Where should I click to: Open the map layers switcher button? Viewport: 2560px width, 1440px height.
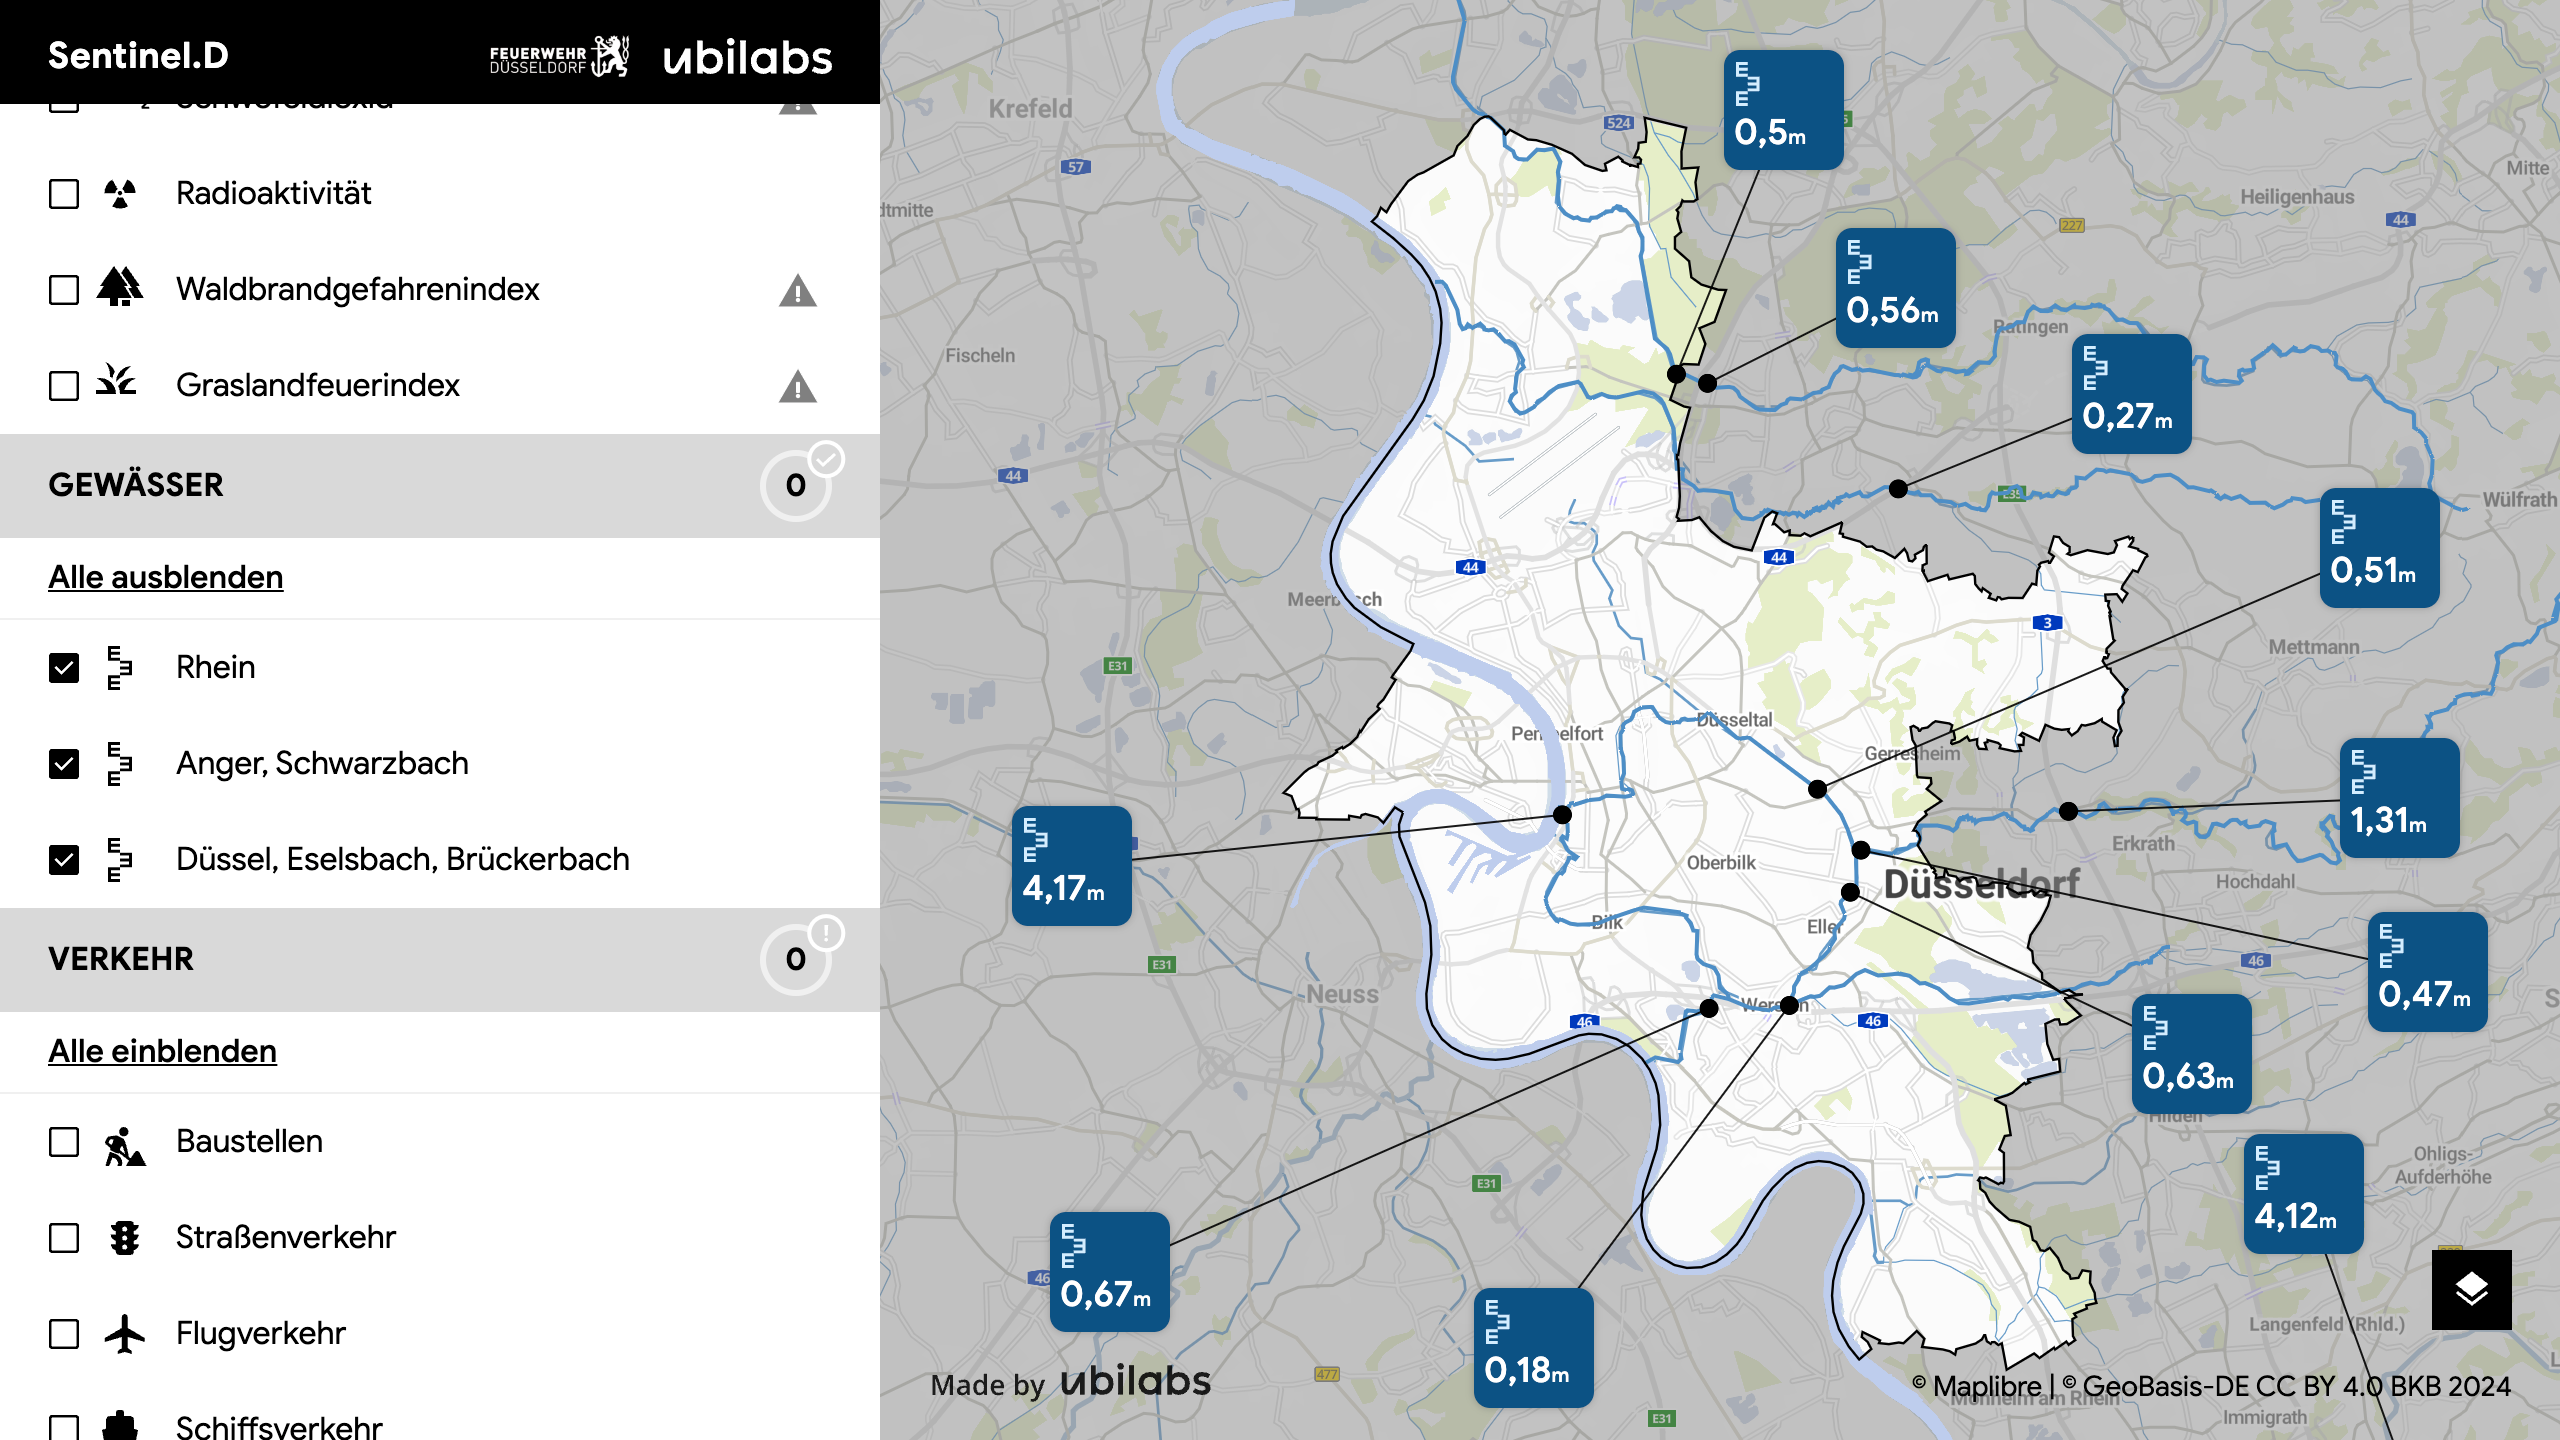coord(2471,1289)
